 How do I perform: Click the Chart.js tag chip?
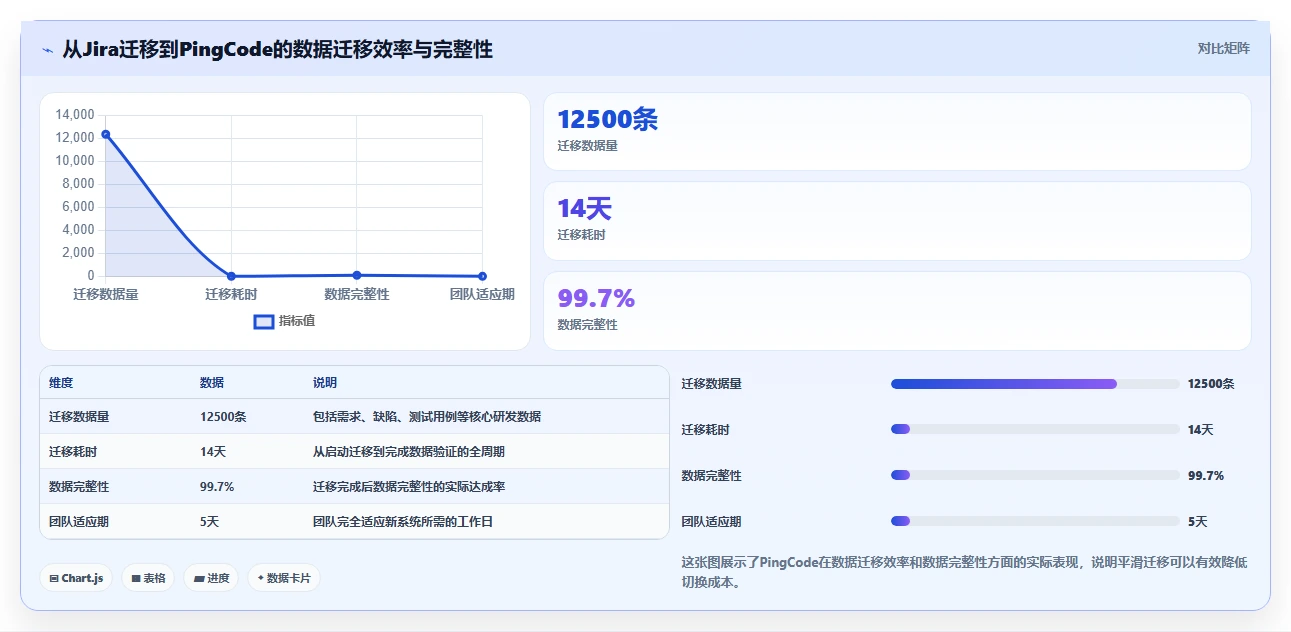click(x=76, y=578)
